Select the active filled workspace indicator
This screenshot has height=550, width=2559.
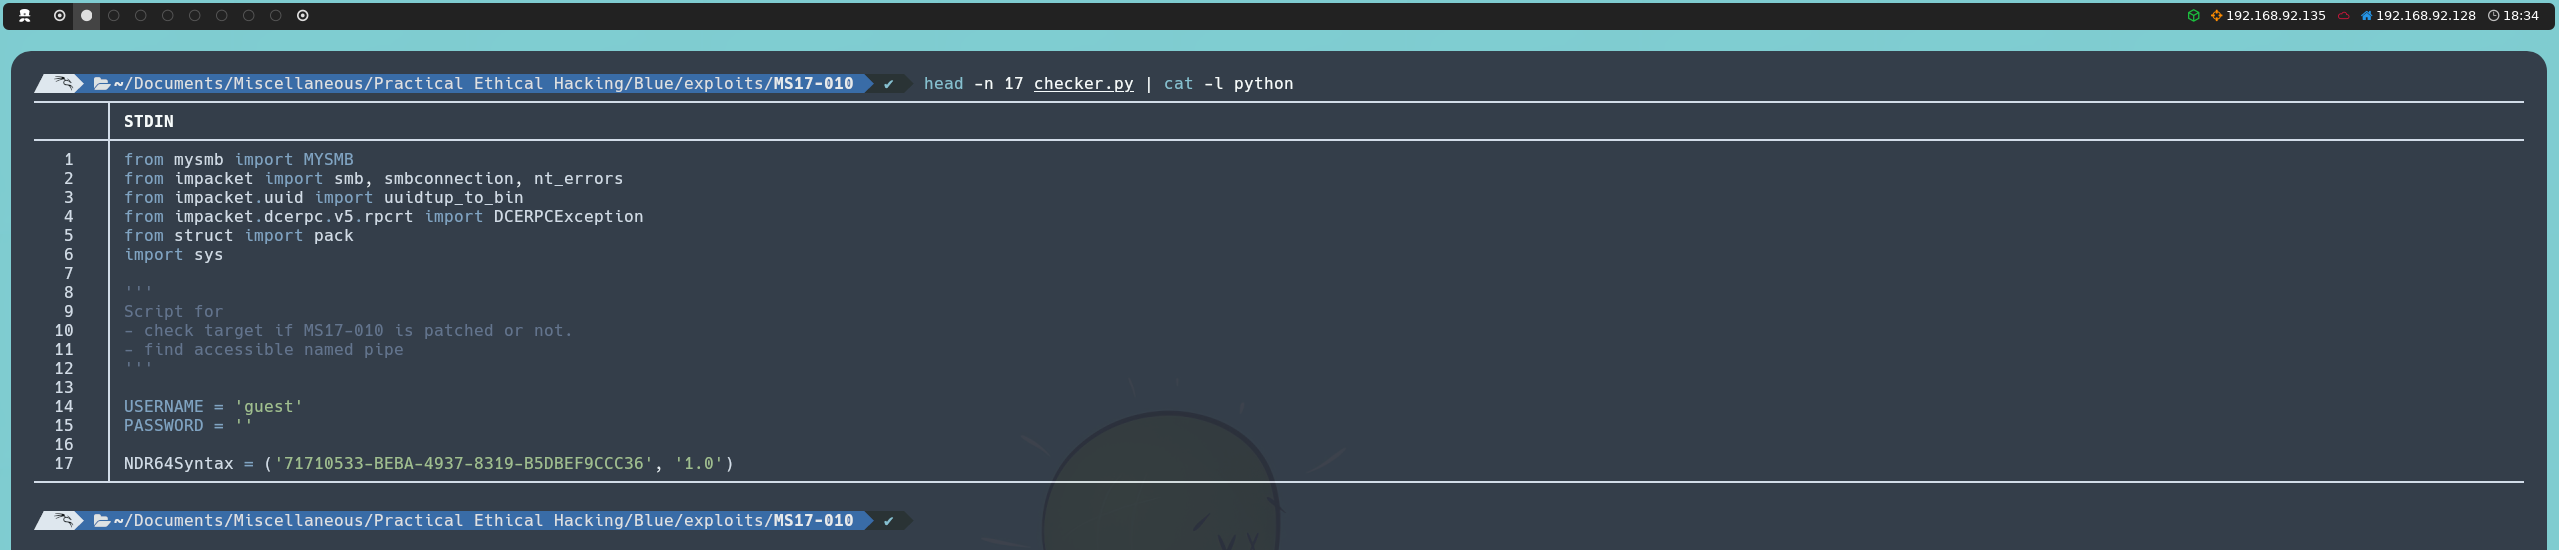87,15
